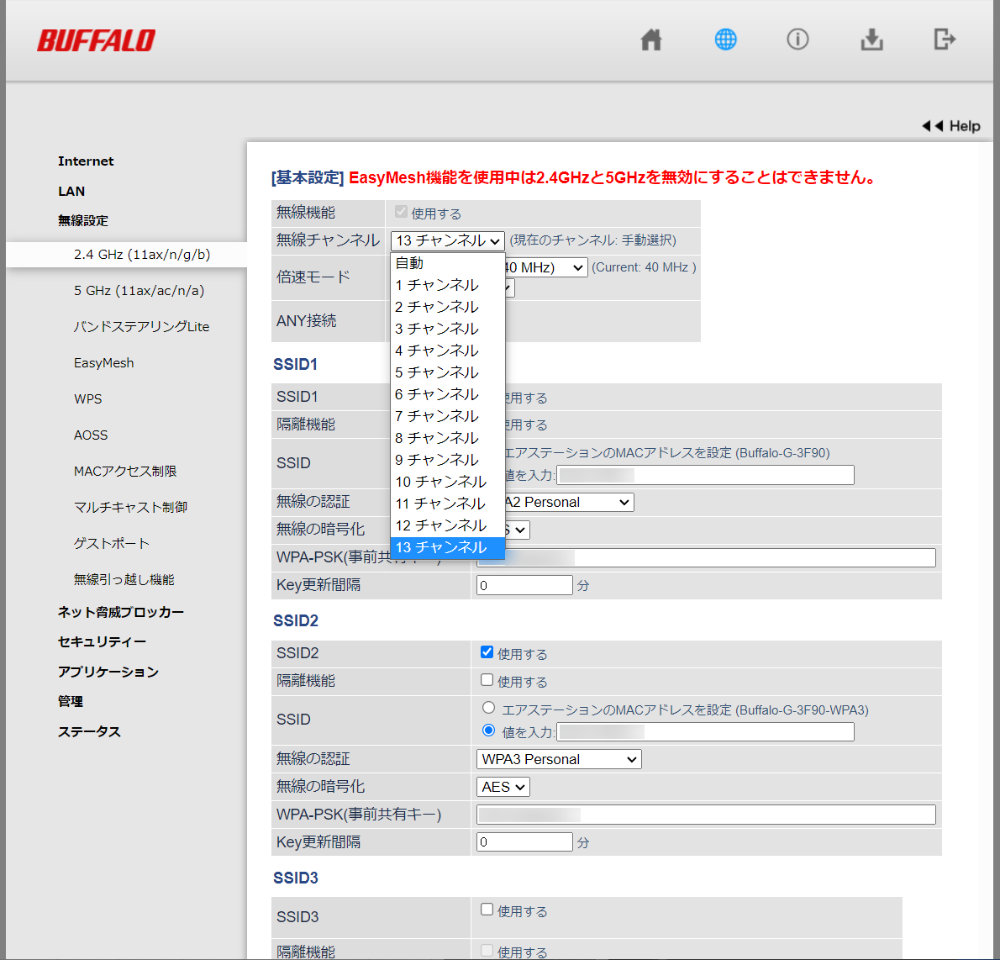This screenshot has height=960, width=1000.
Task: Open セキュリティー section
Action: pos(102,642)
